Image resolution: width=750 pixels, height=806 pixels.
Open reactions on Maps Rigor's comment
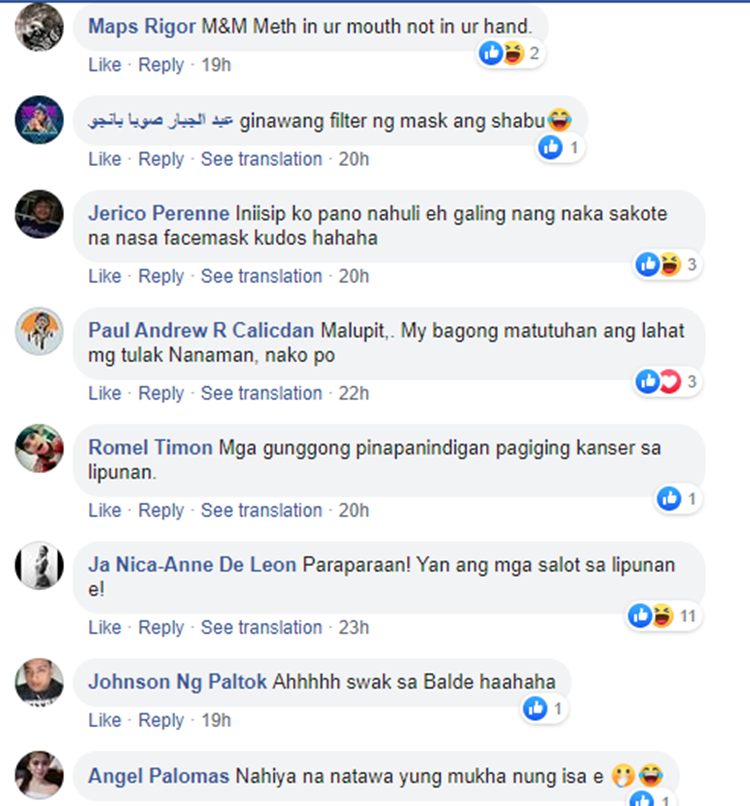pos(510,53)
